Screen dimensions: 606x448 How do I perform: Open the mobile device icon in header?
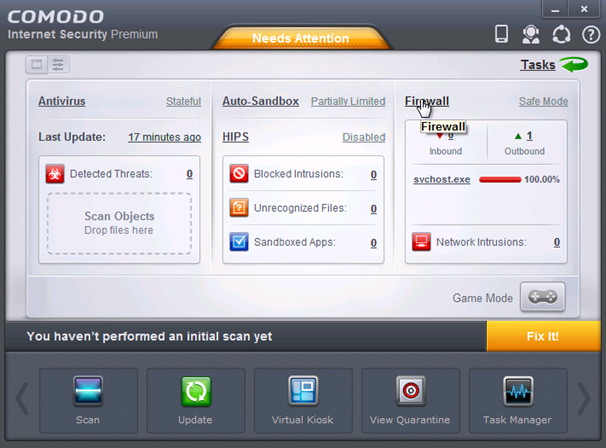[x=502, y=34]
